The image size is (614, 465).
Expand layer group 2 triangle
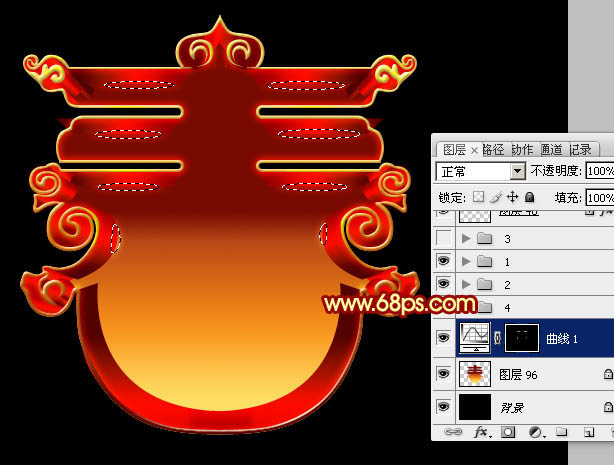click(466, 284)
